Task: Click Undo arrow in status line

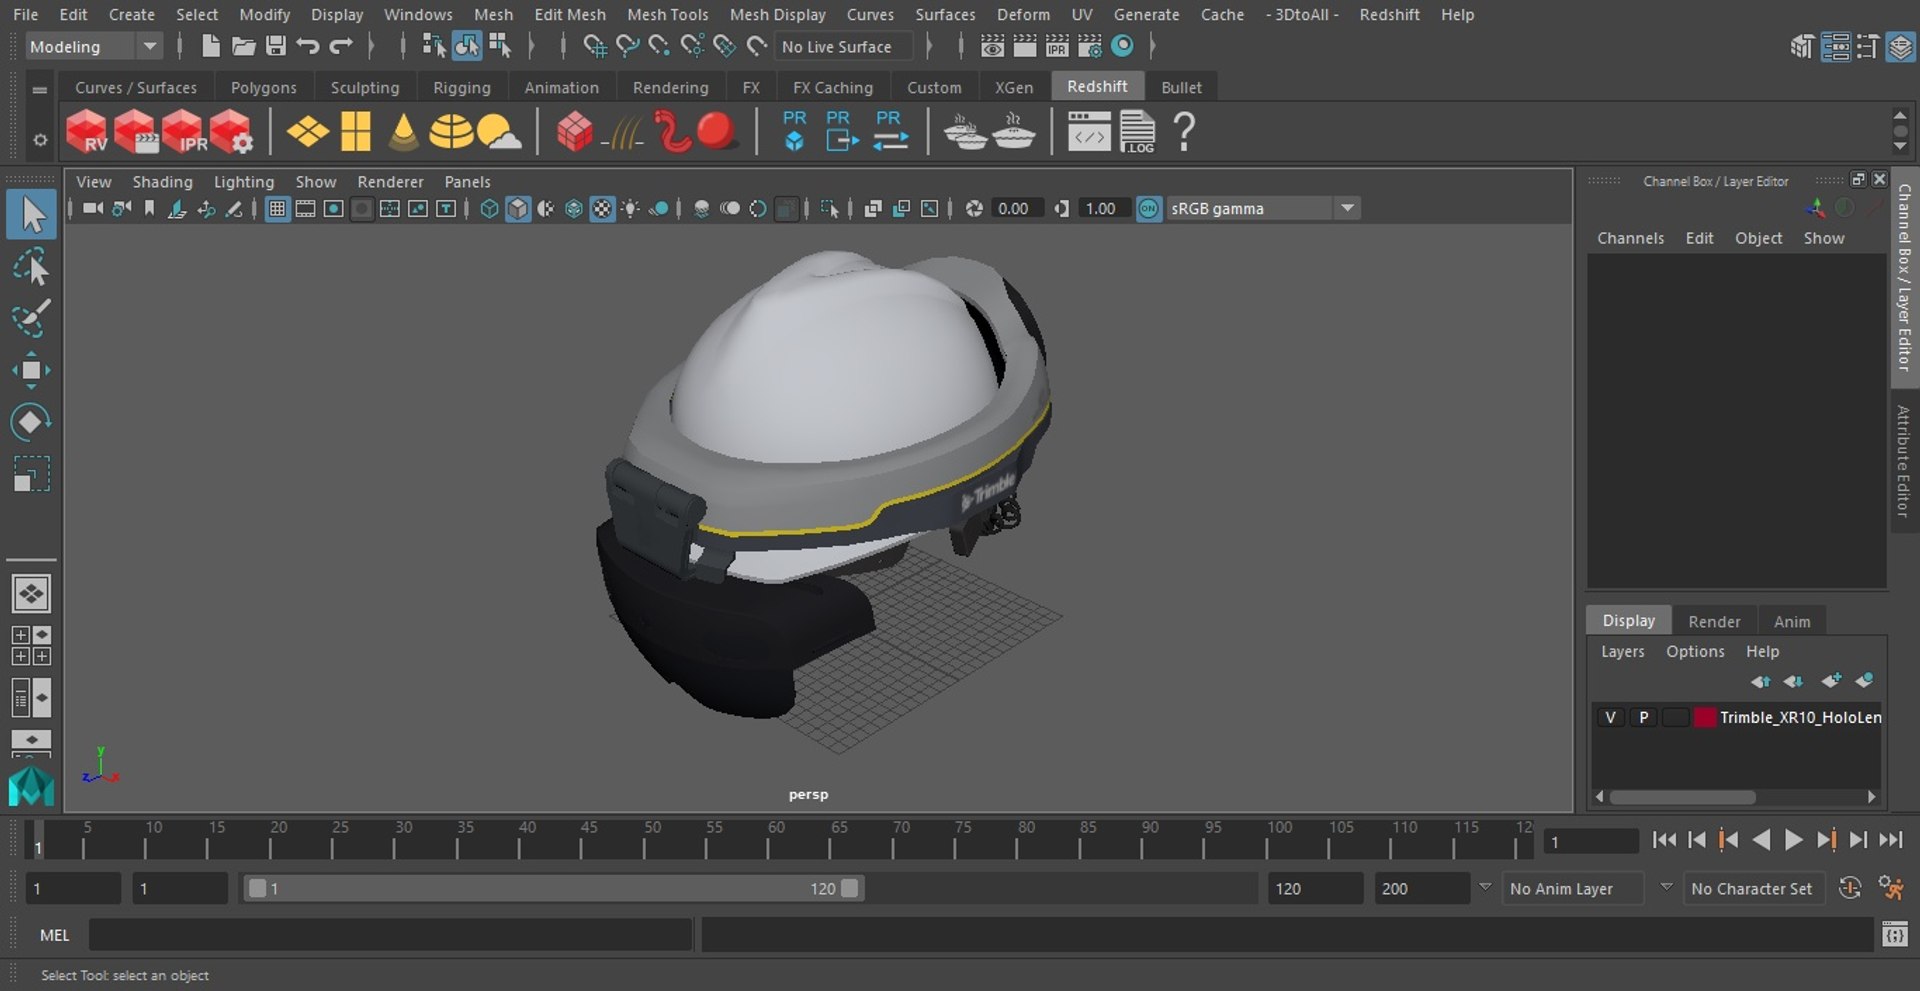Action: click(x=308, y=46)
